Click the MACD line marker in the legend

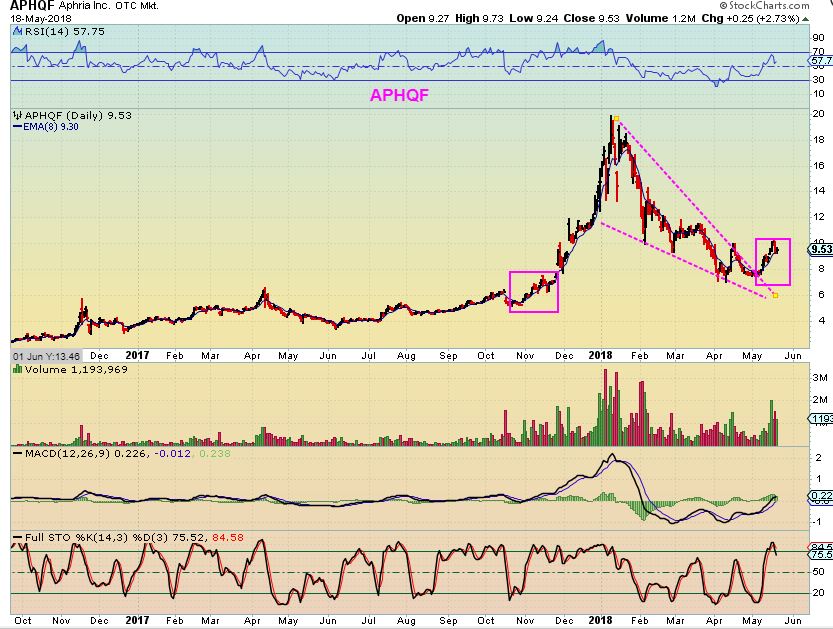point(18,454)
